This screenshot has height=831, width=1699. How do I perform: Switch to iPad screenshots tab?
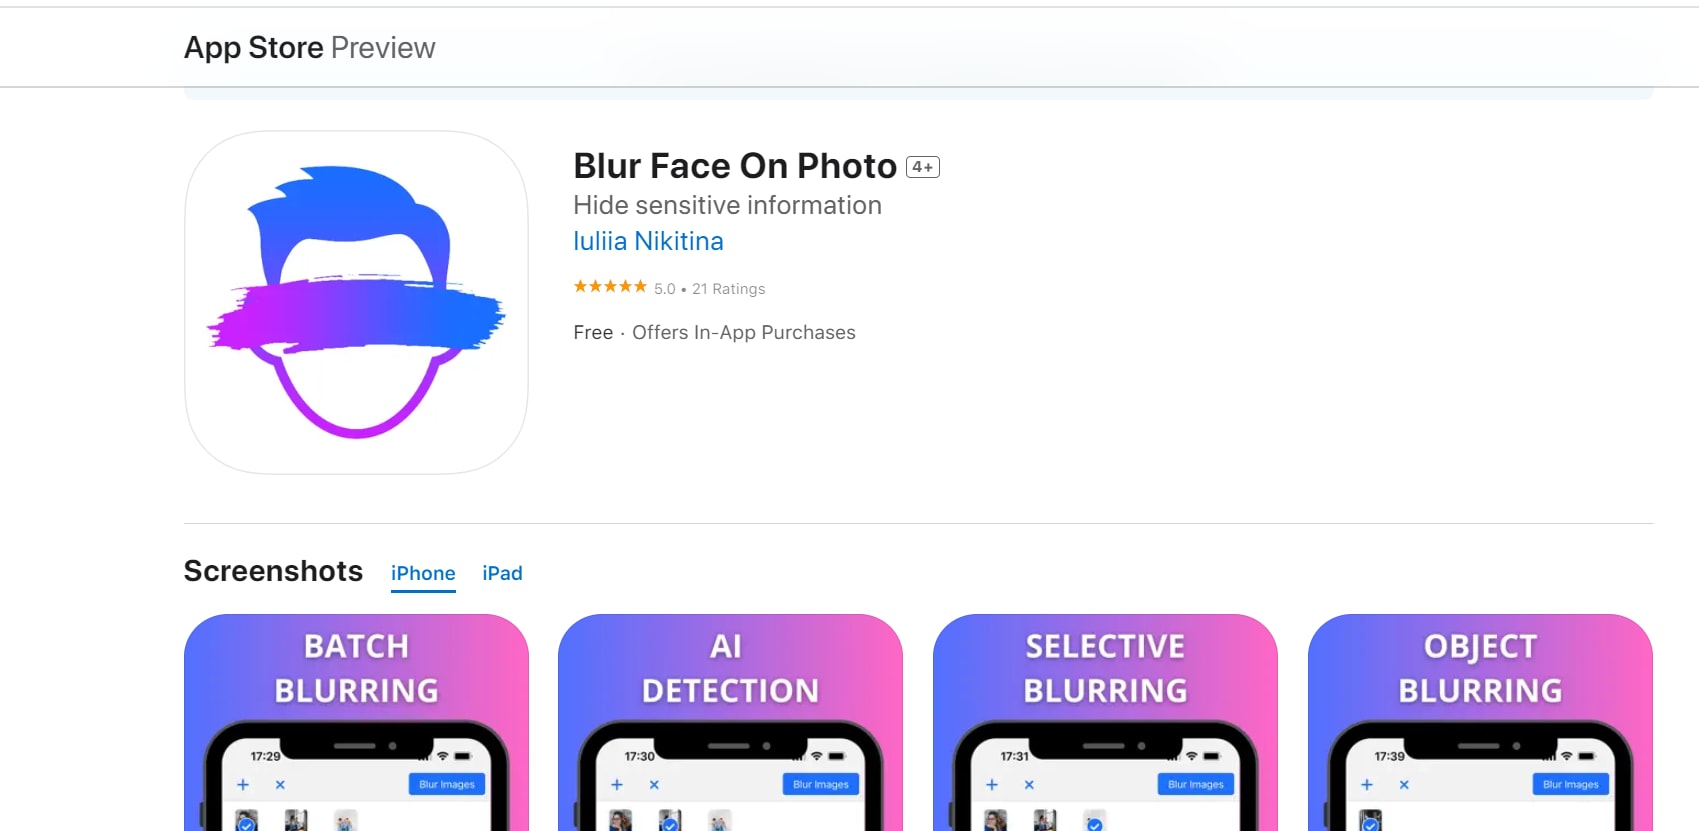pos(502,573)
